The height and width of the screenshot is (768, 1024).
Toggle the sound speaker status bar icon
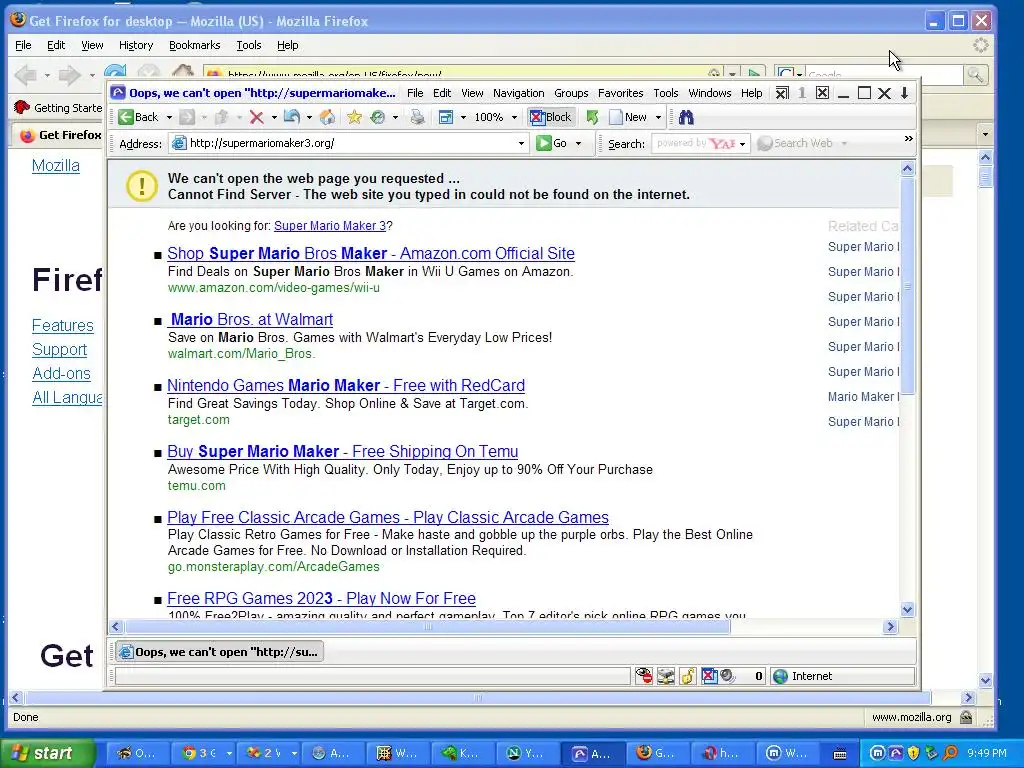coord(727,676)
